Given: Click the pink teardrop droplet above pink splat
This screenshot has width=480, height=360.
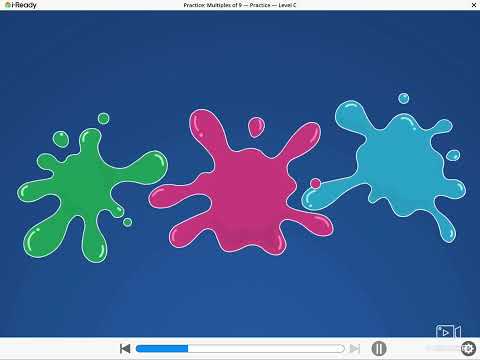Looking at the screenshot, I should pos(256,127).
